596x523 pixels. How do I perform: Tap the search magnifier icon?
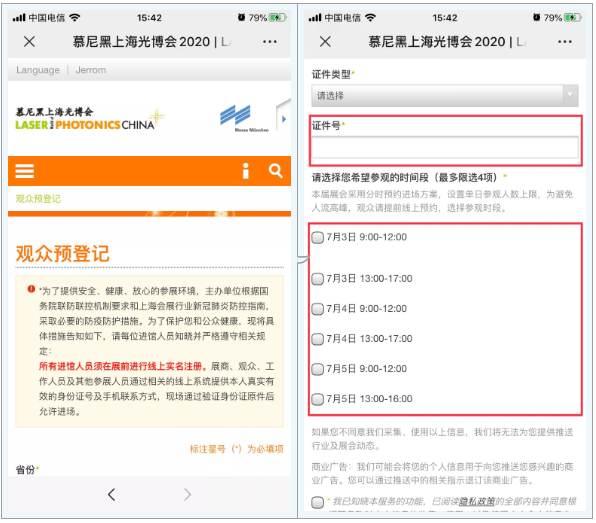click(x=276, y=171)
